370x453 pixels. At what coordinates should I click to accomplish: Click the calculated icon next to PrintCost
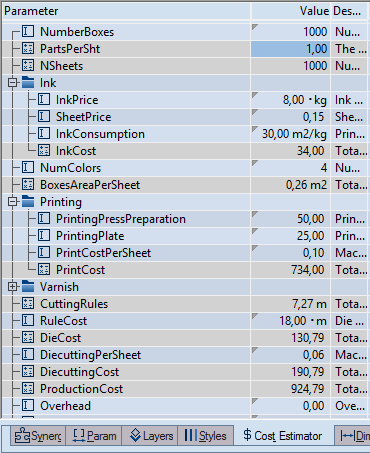44,269
